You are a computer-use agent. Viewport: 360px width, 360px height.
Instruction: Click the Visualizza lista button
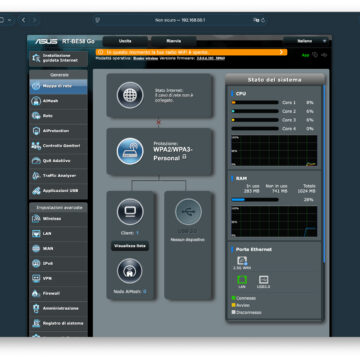(130, 246)
